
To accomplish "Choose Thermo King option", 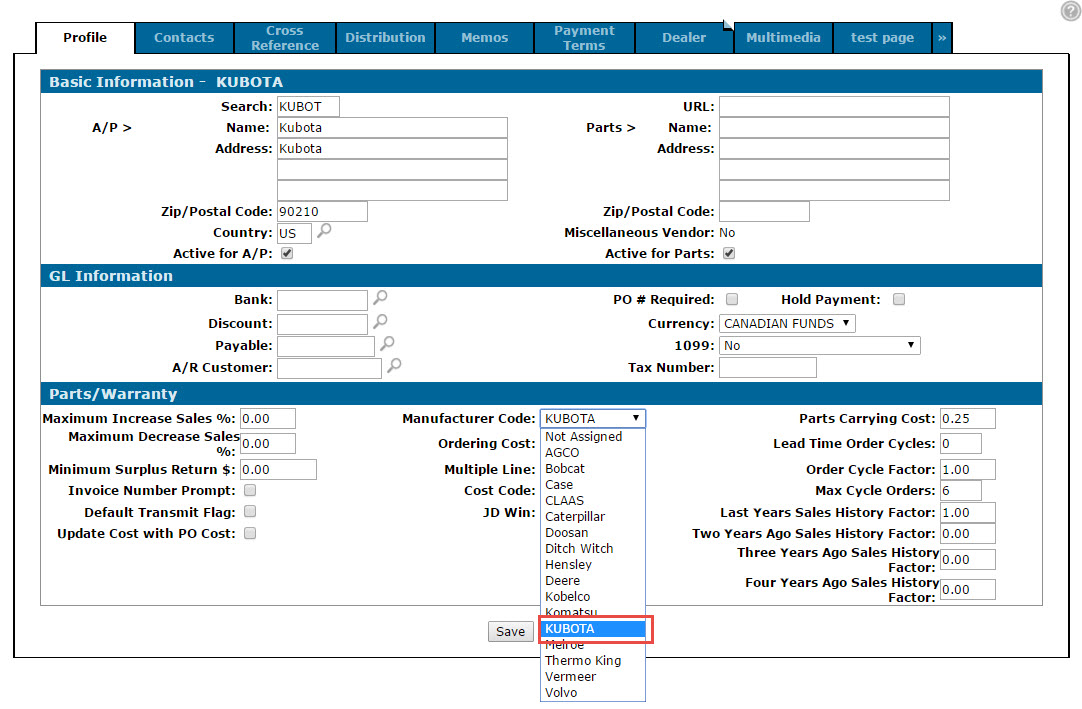I will tap(593, 661).
